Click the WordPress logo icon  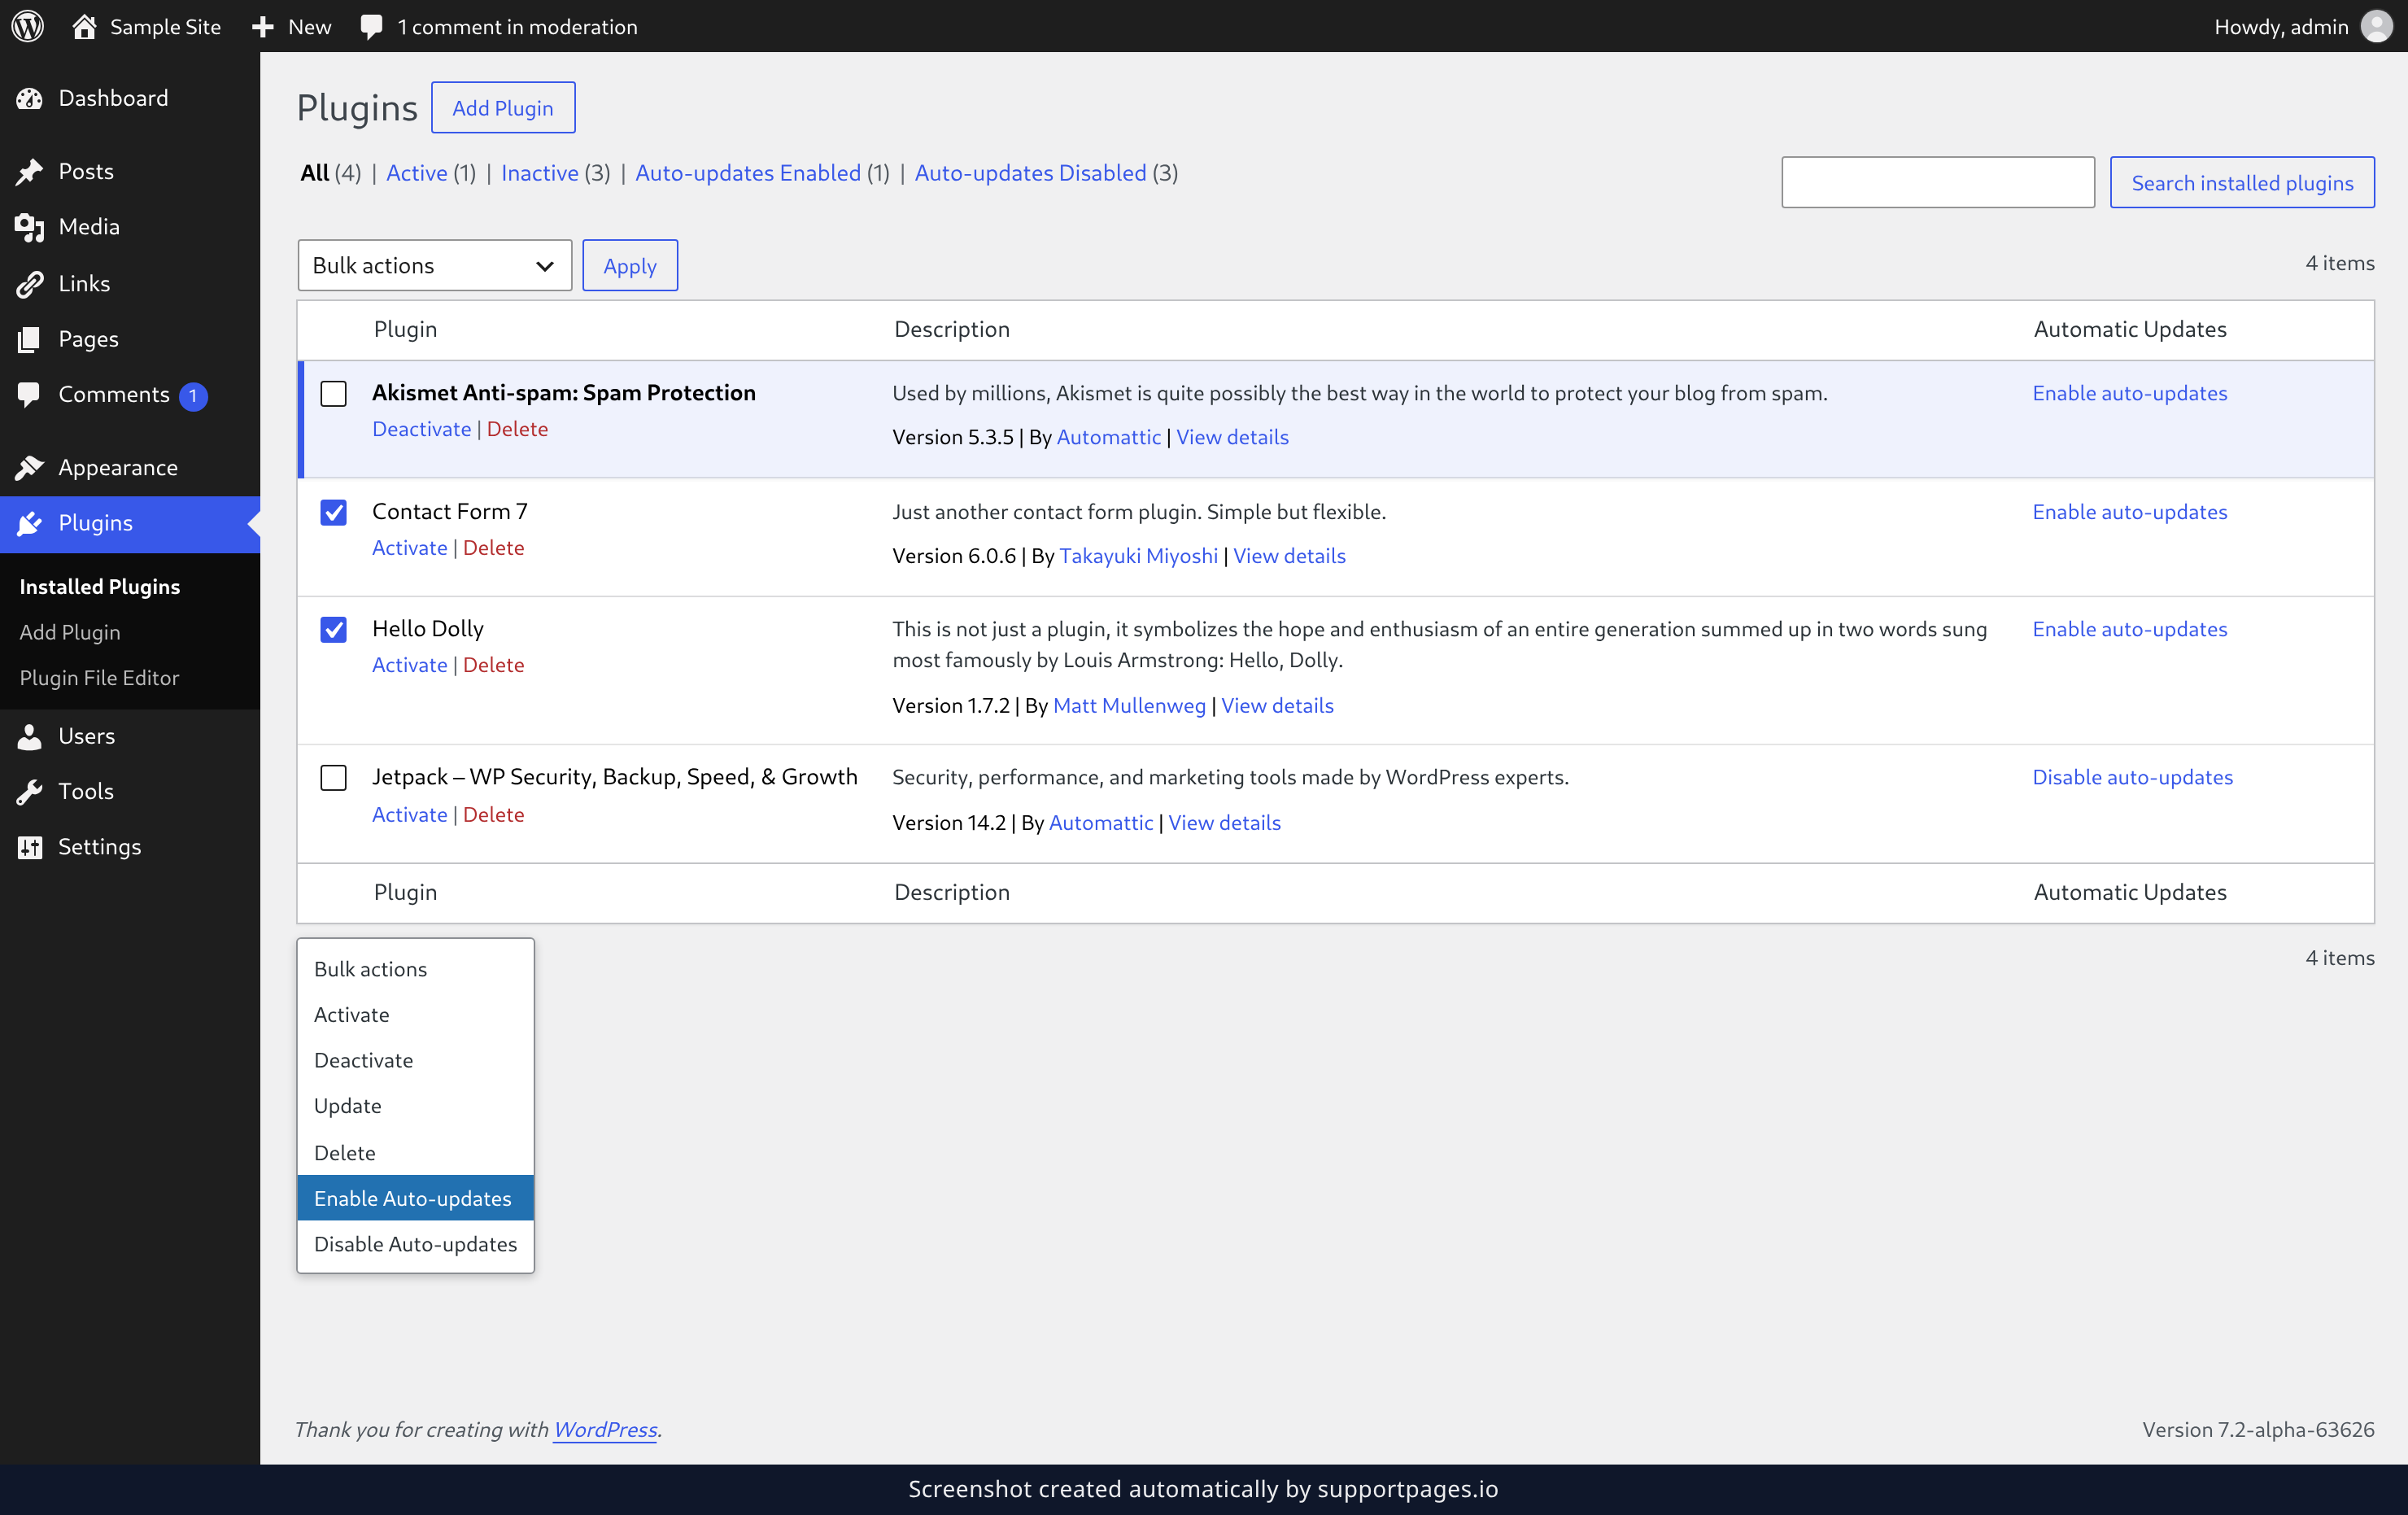28,26
